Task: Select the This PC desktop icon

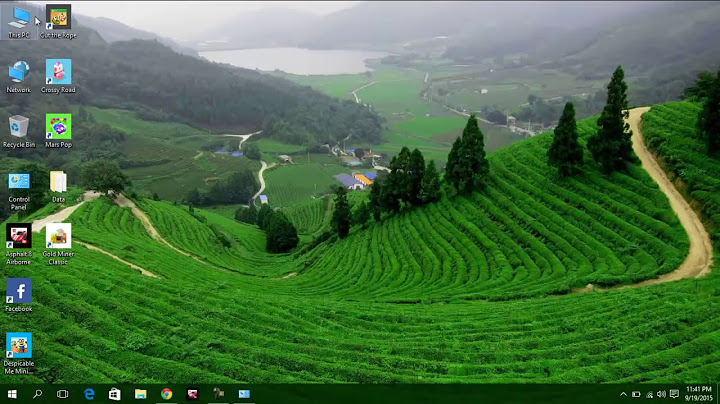Action: coord(19,22)
